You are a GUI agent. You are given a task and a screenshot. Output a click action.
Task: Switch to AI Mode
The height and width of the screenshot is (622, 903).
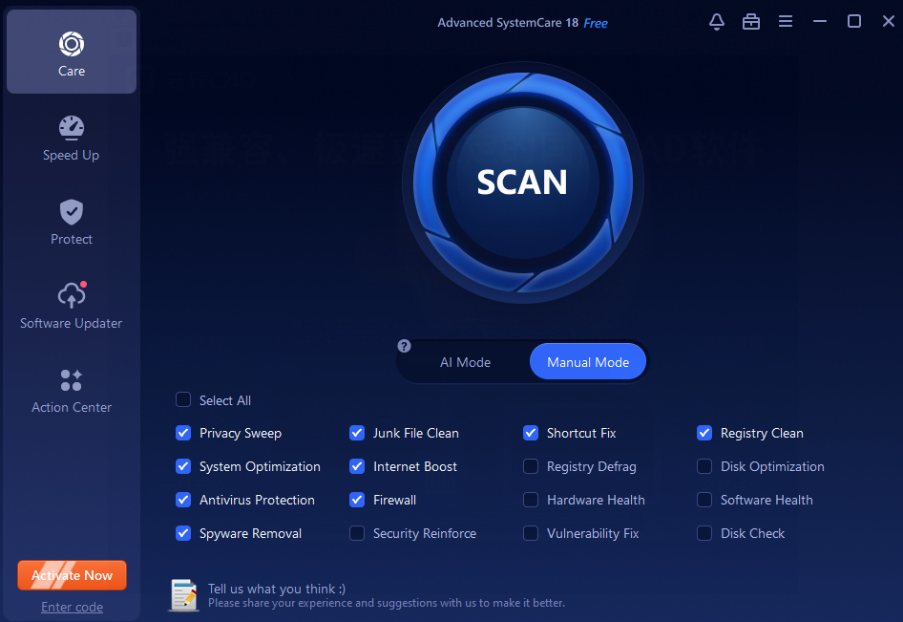(465, 362)
